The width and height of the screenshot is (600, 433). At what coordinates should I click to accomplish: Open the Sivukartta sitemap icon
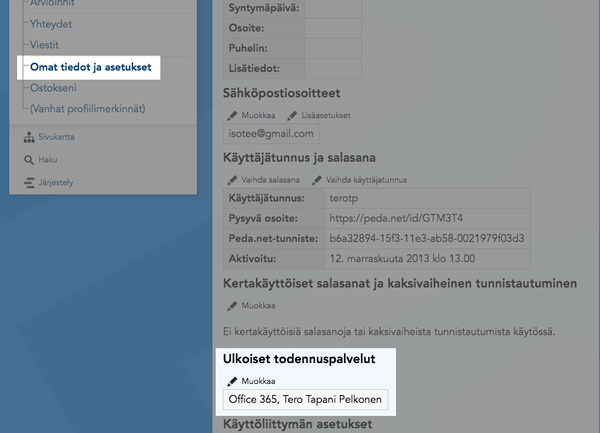(x=28, y=137)
